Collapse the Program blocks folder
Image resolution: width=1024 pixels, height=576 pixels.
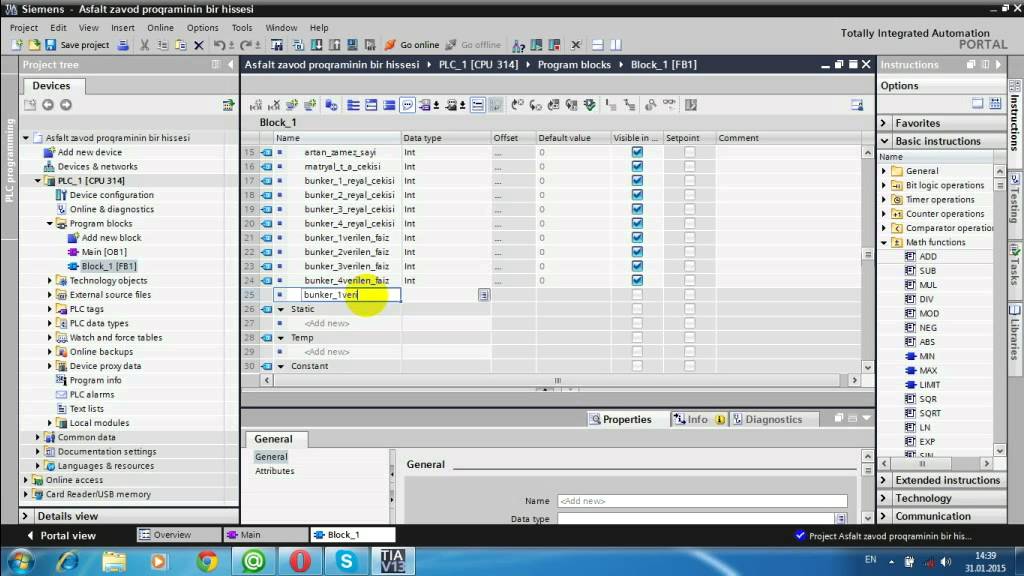click(50, 223)
